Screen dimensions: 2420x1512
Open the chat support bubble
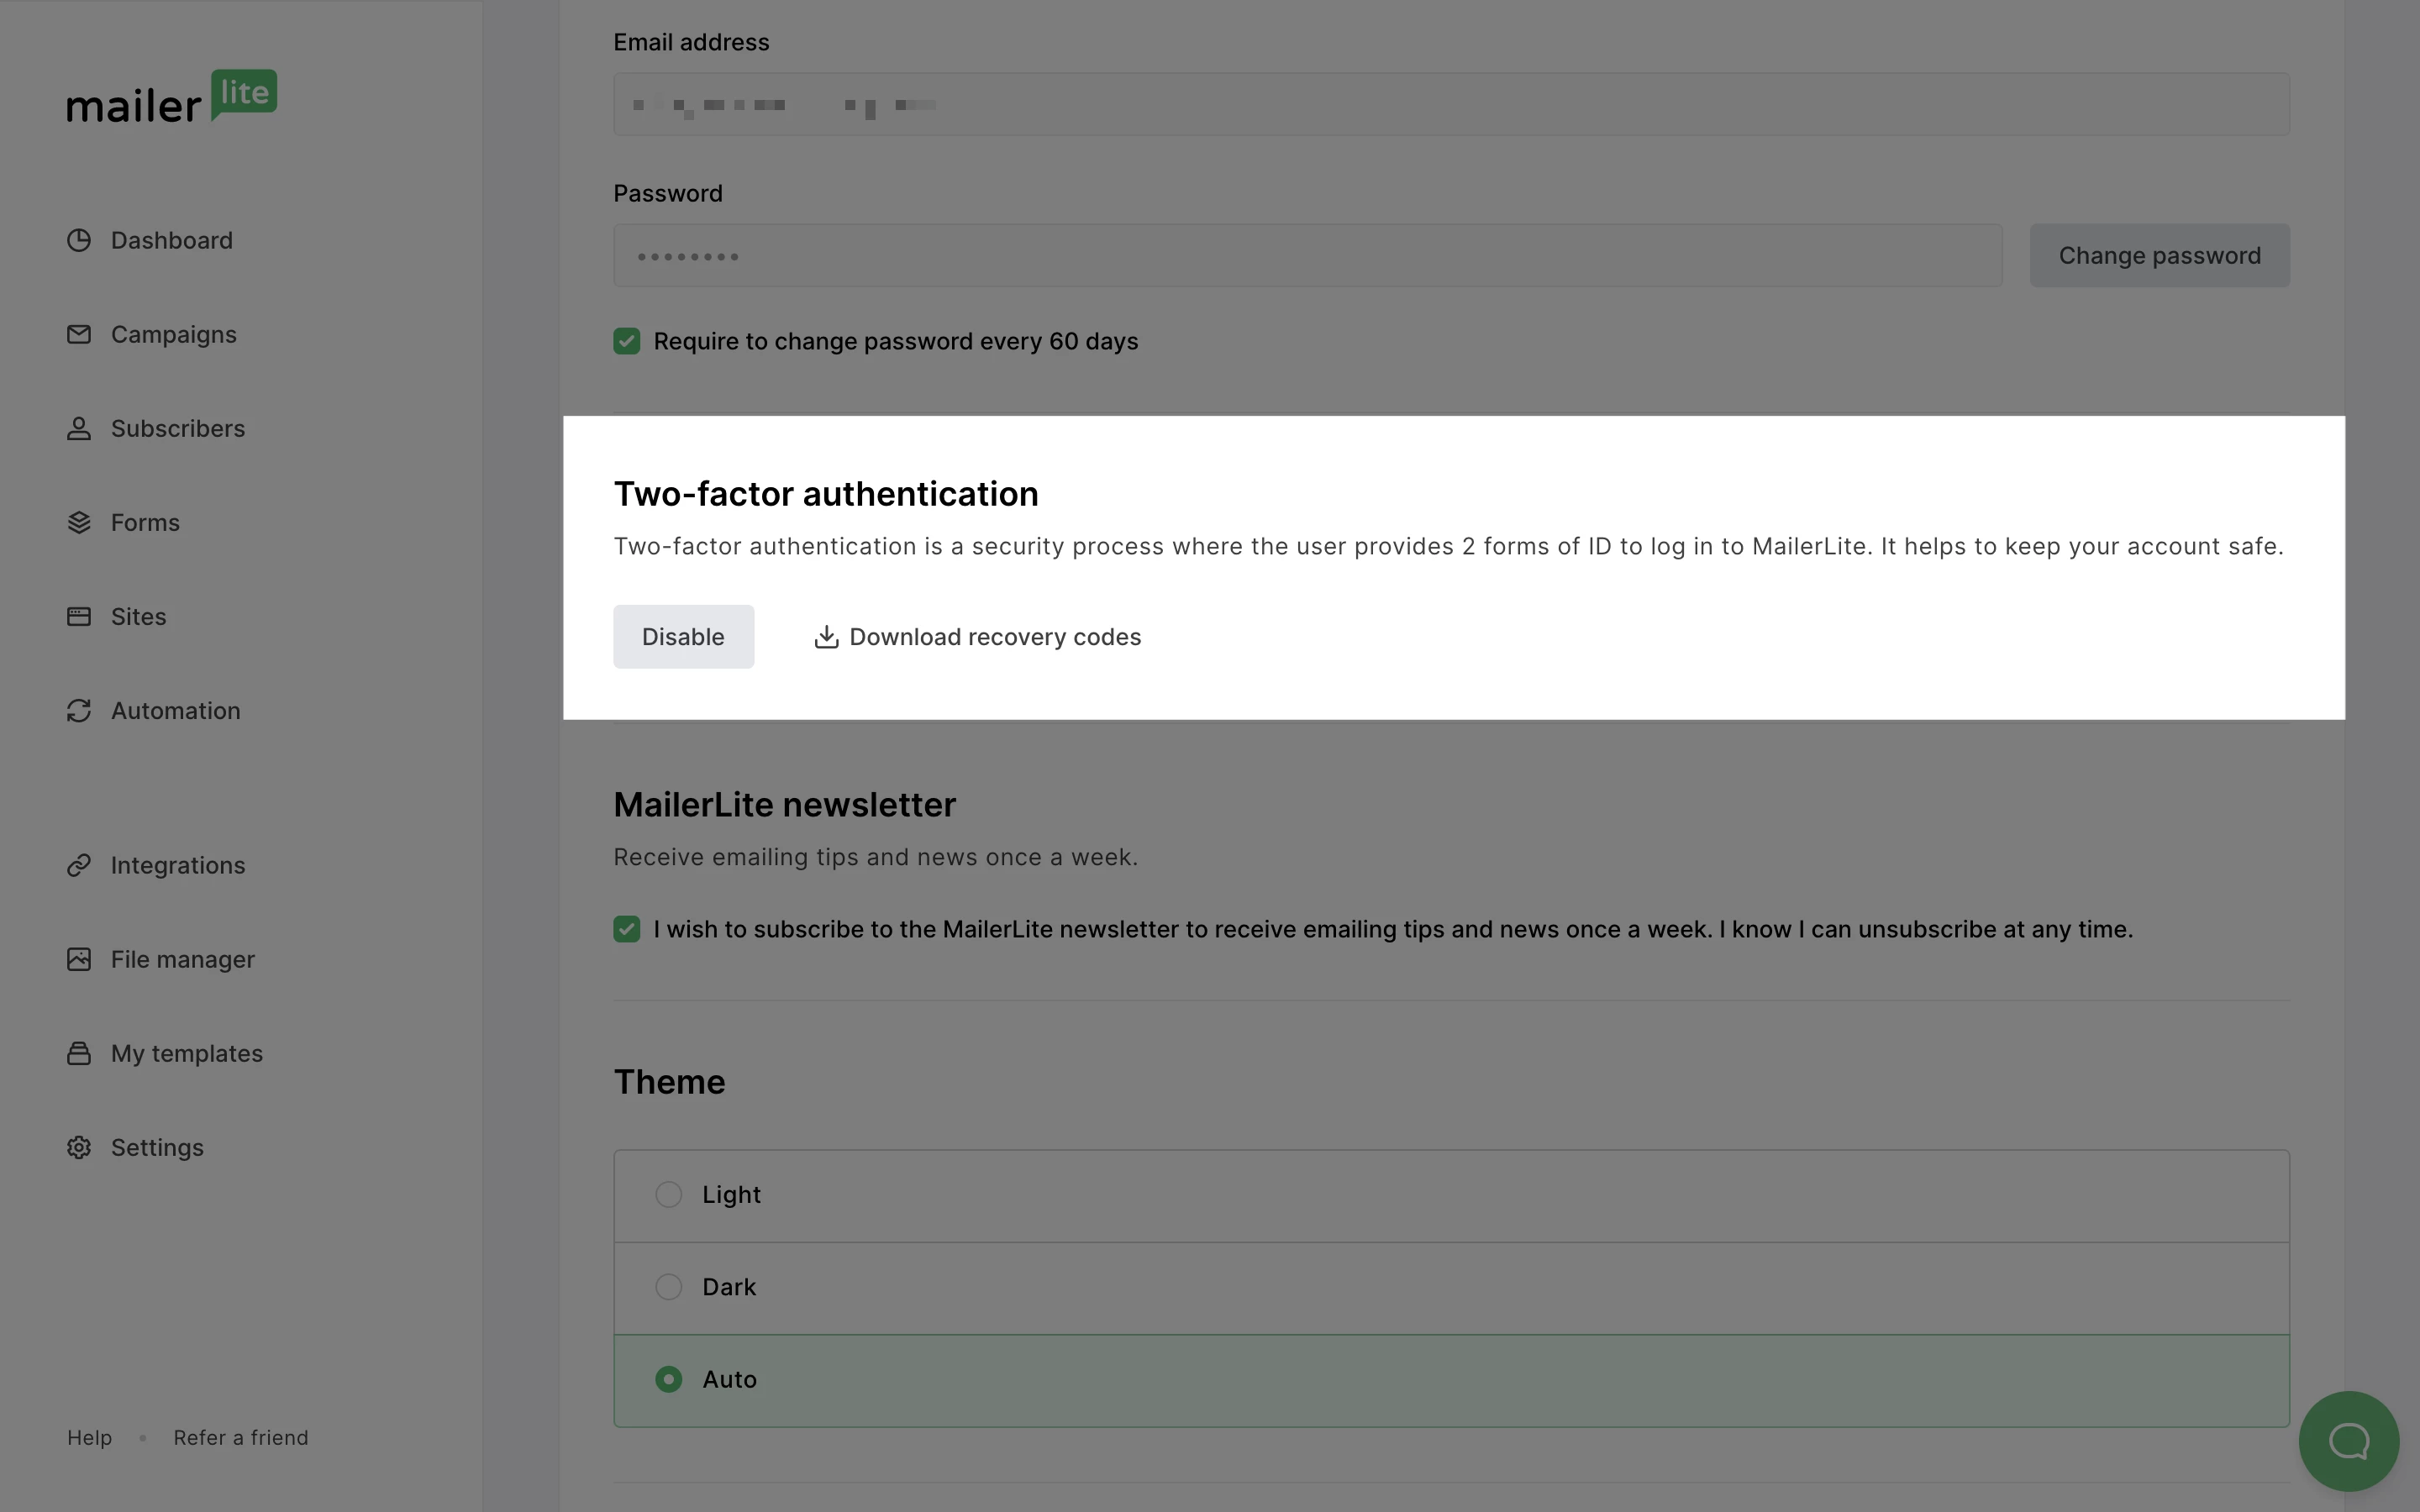[x=2348, y=1441]
